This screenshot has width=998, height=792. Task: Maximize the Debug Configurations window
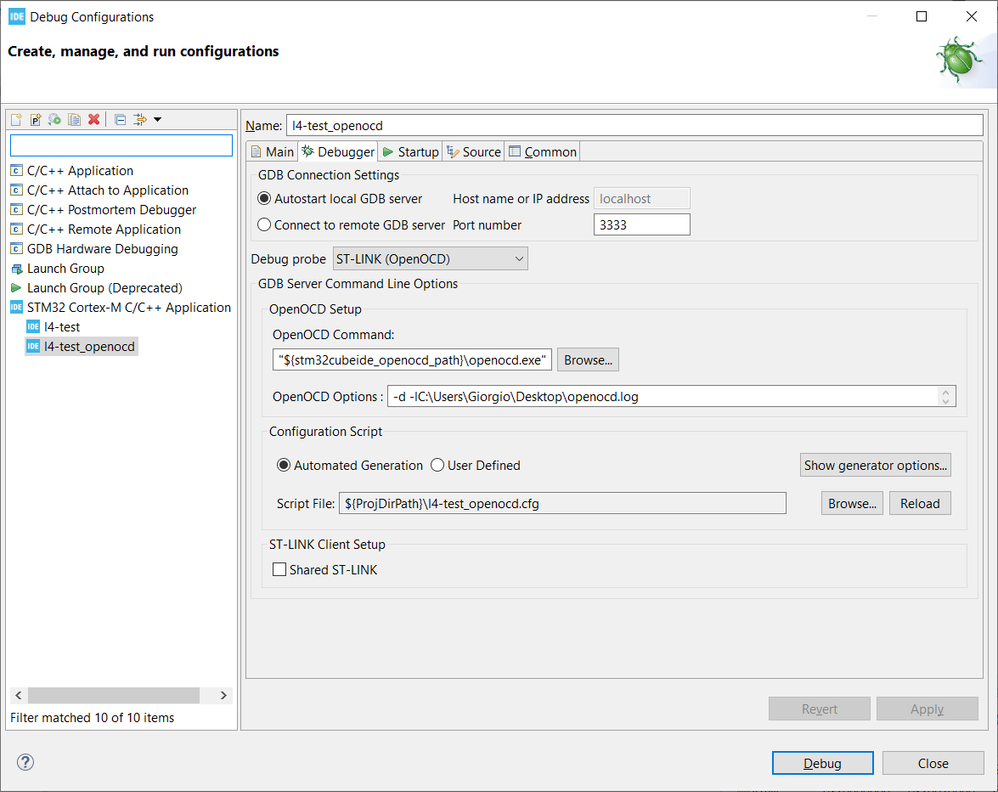[x=921, y=17]
